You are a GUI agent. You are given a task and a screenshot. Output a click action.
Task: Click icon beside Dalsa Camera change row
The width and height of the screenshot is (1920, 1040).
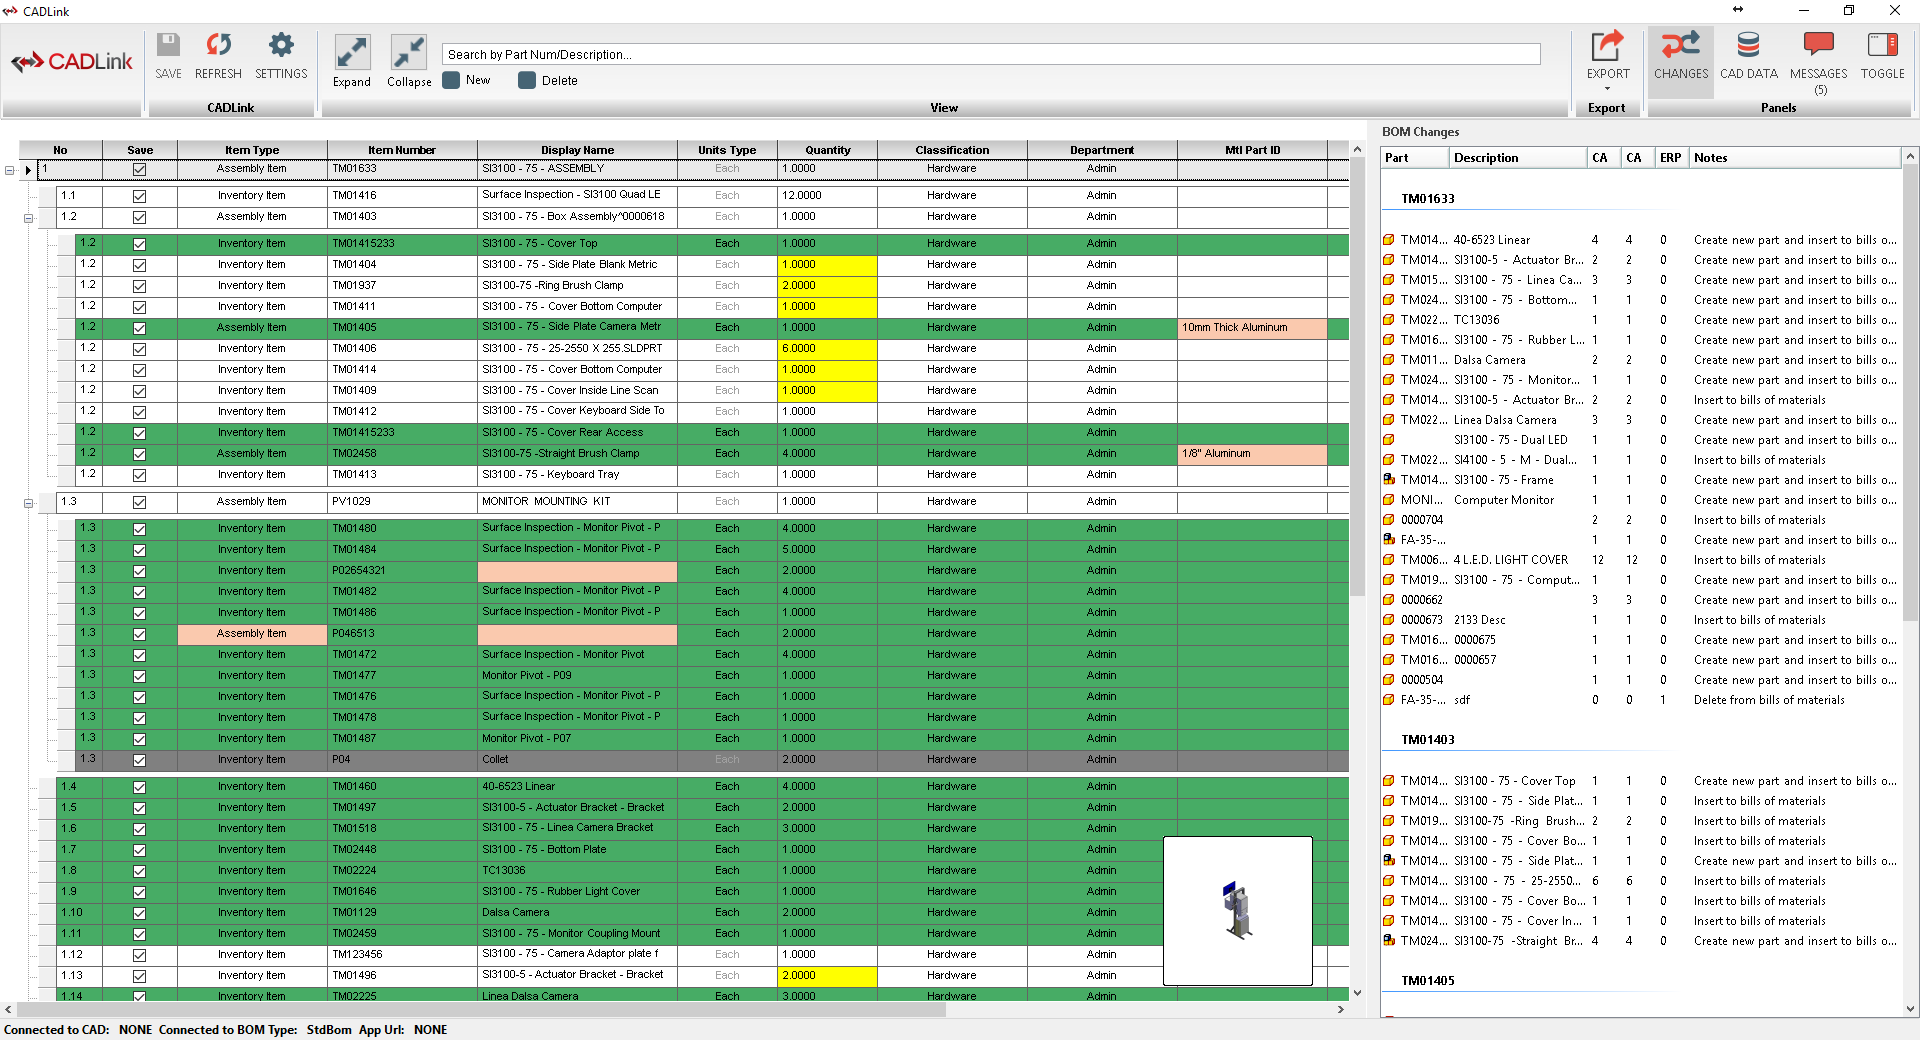pos(1389,360)
